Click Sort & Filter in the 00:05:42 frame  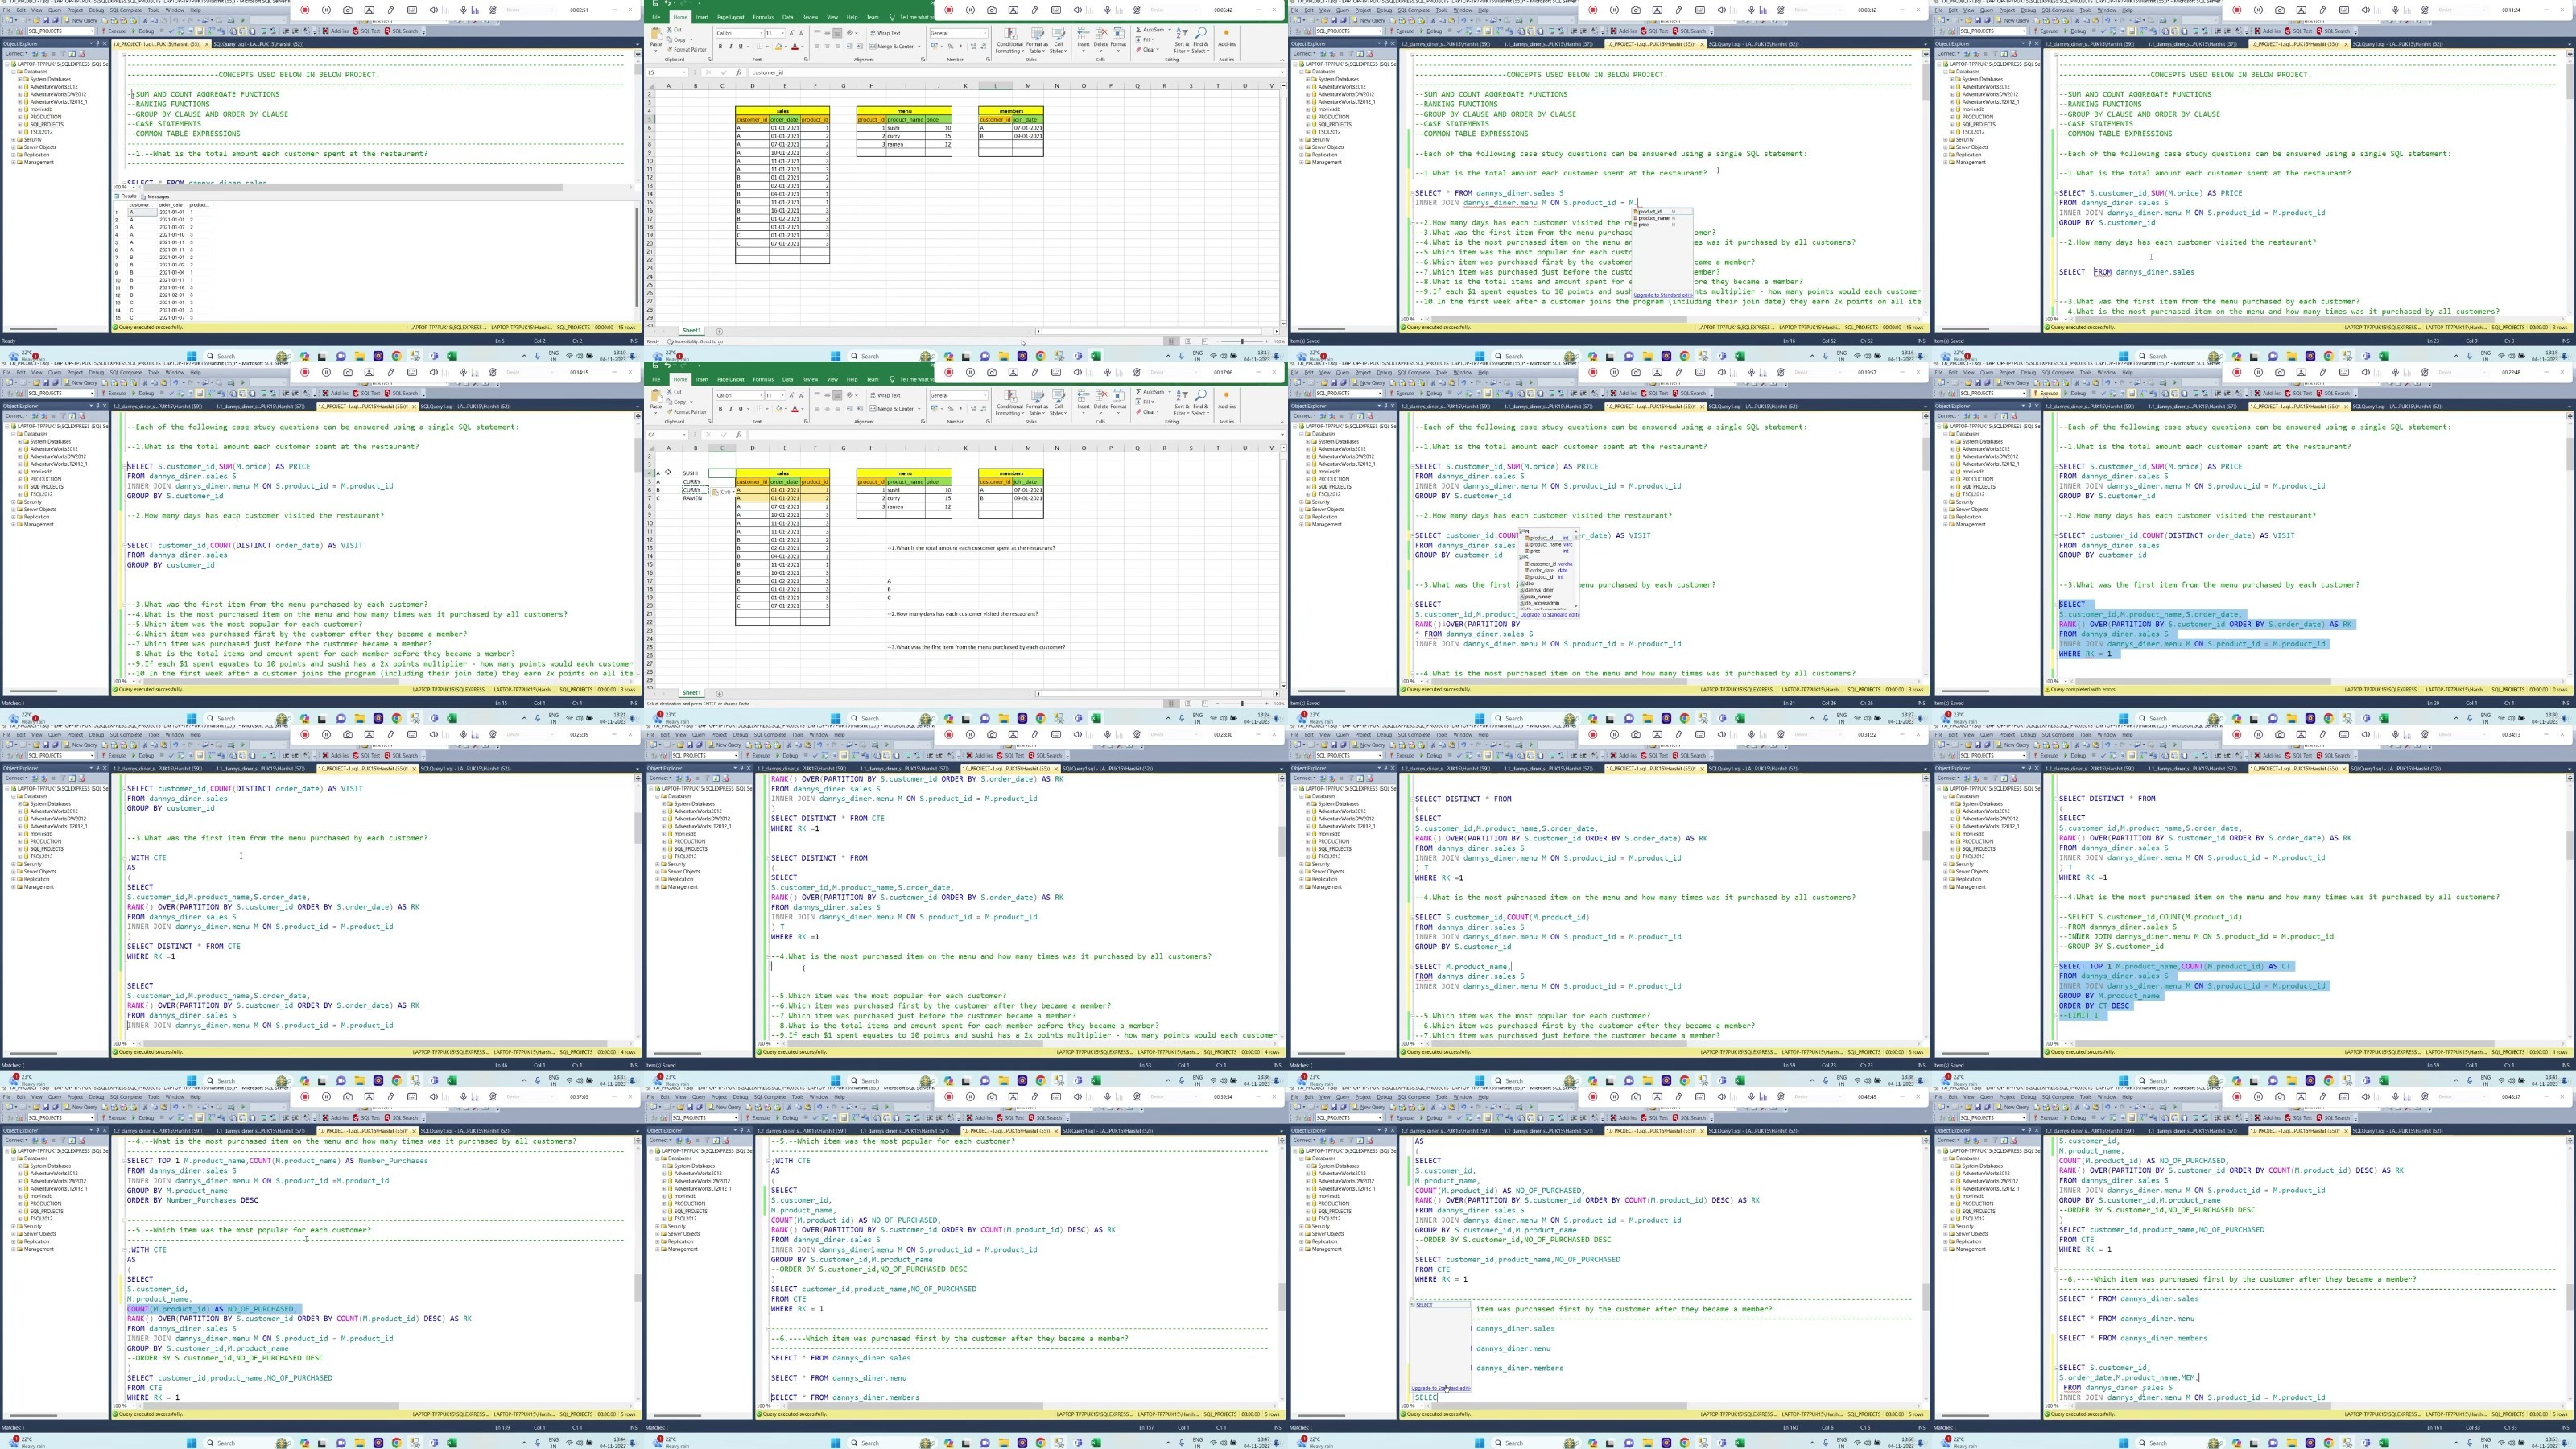(x=1182, y=40)
